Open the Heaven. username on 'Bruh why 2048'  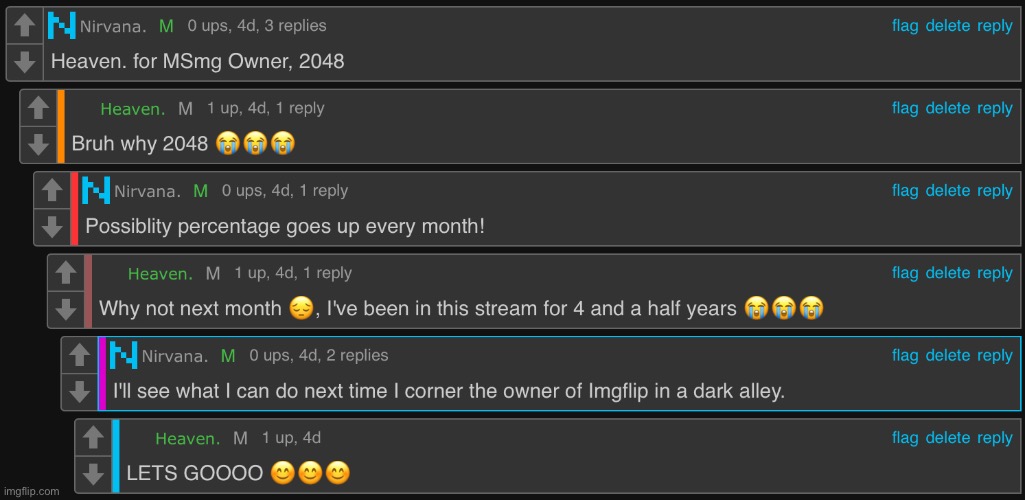point(133,109)
